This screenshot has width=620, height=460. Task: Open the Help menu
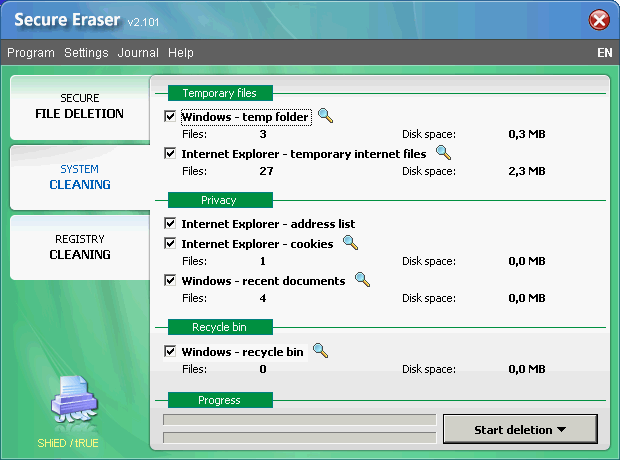[181, 53]
